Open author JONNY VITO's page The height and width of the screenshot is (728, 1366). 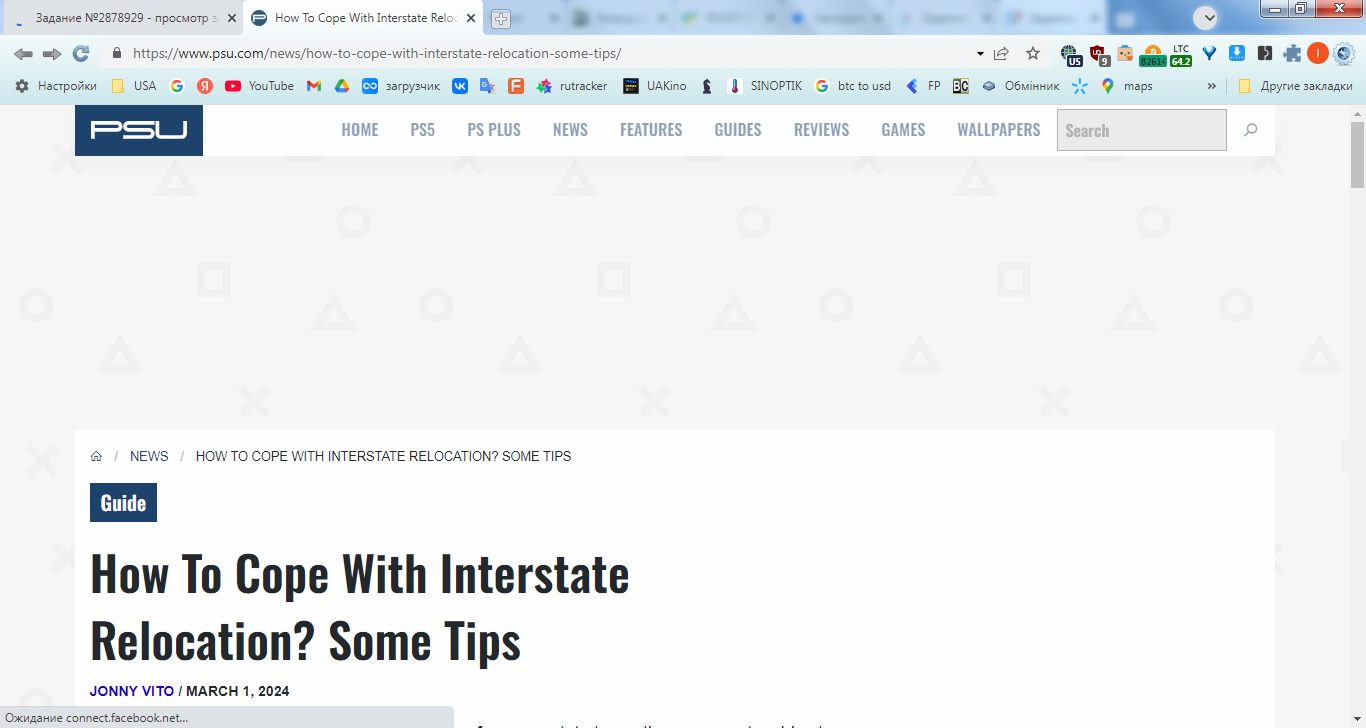click(x=132, y=691)
